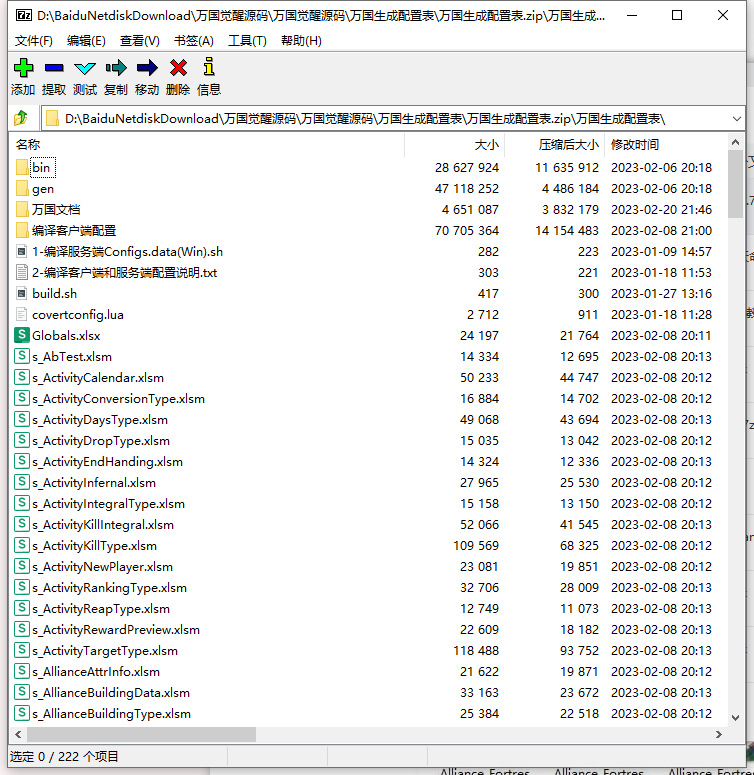754x775 pixels.
Task: Select the Globals.xlsx file
Action: pyautogui.click(x=66, y=336)
